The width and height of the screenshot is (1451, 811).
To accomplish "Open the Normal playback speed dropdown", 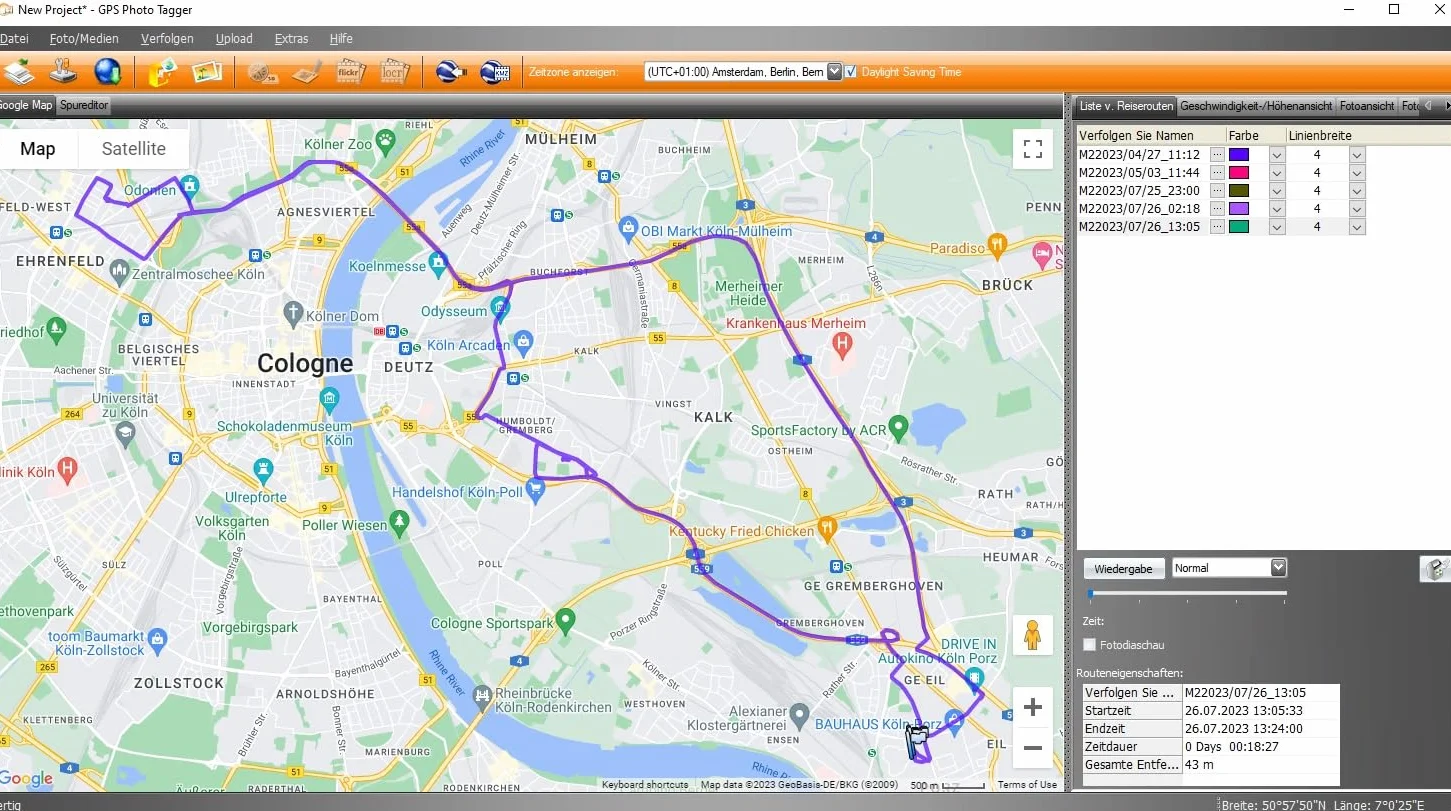I will pyautogui.click(x=1278, y=568).
